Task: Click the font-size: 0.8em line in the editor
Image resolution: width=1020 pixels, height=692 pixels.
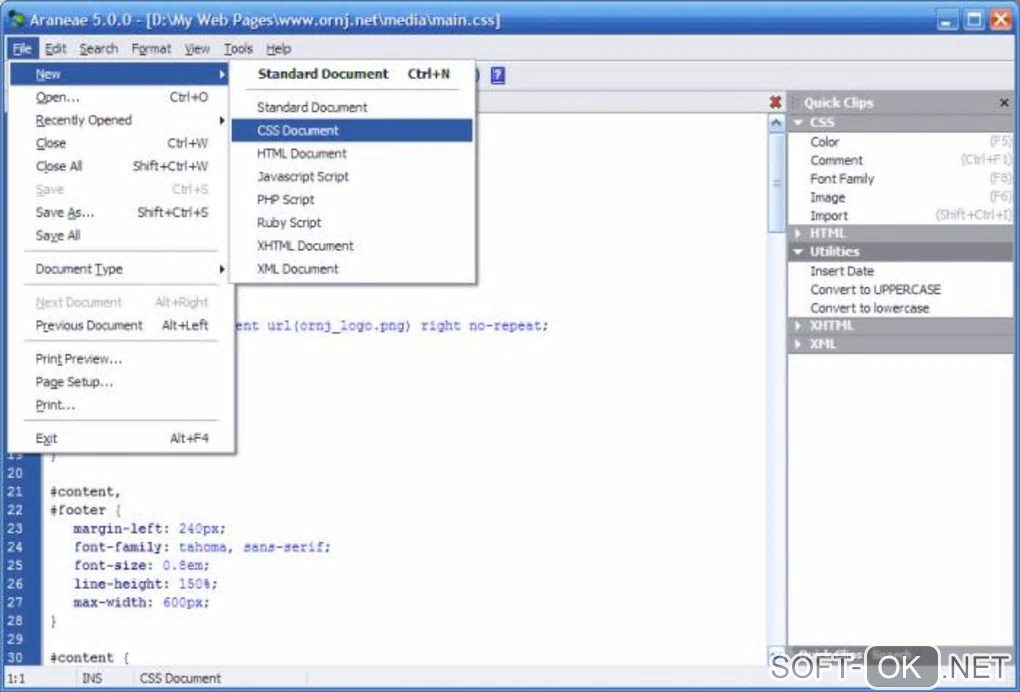Action: pyautogui.click(x=141, y=565)
